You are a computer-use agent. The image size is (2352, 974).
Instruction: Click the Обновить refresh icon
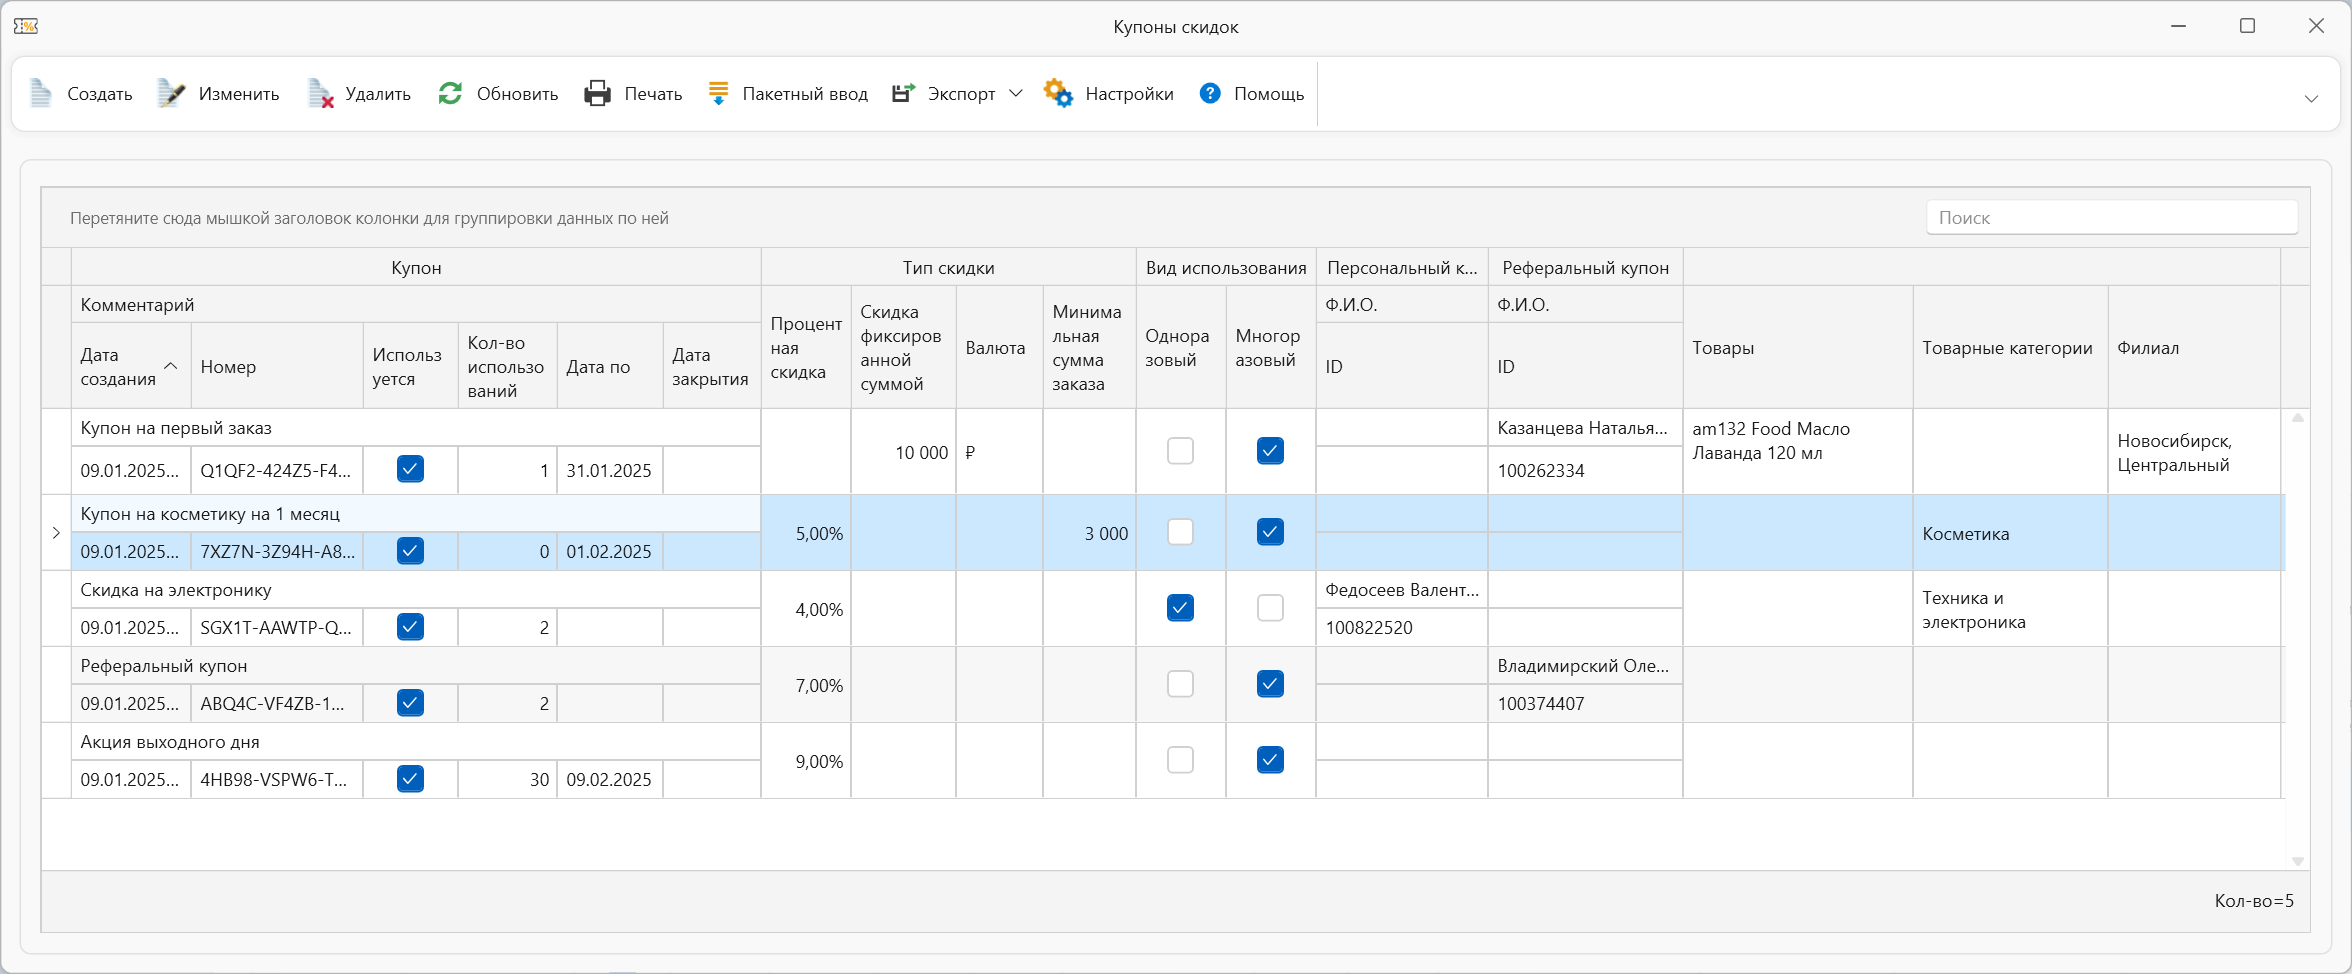(x=450, y=93)
